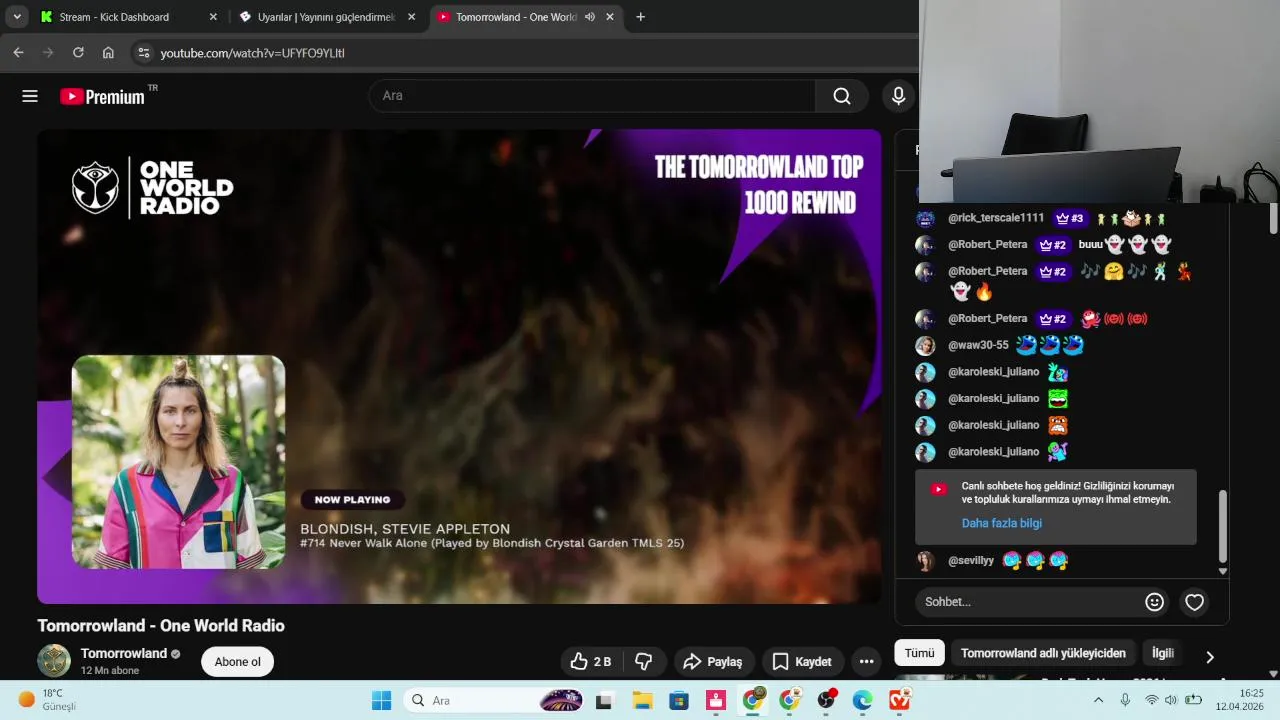Open OBS Studio from the taskbar

(x=826, y=700)
